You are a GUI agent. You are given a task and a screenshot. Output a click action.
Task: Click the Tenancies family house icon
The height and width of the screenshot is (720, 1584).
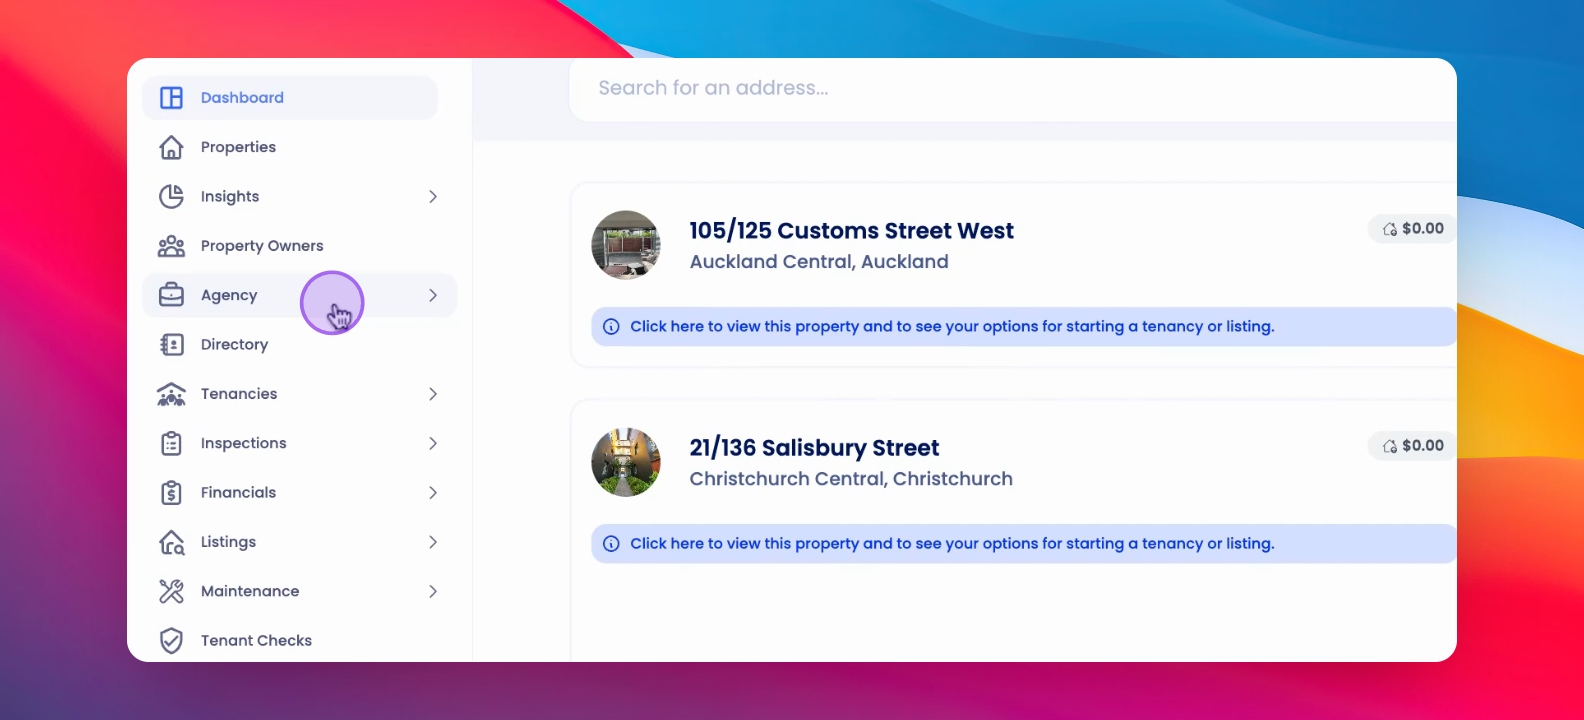point(172,394)
